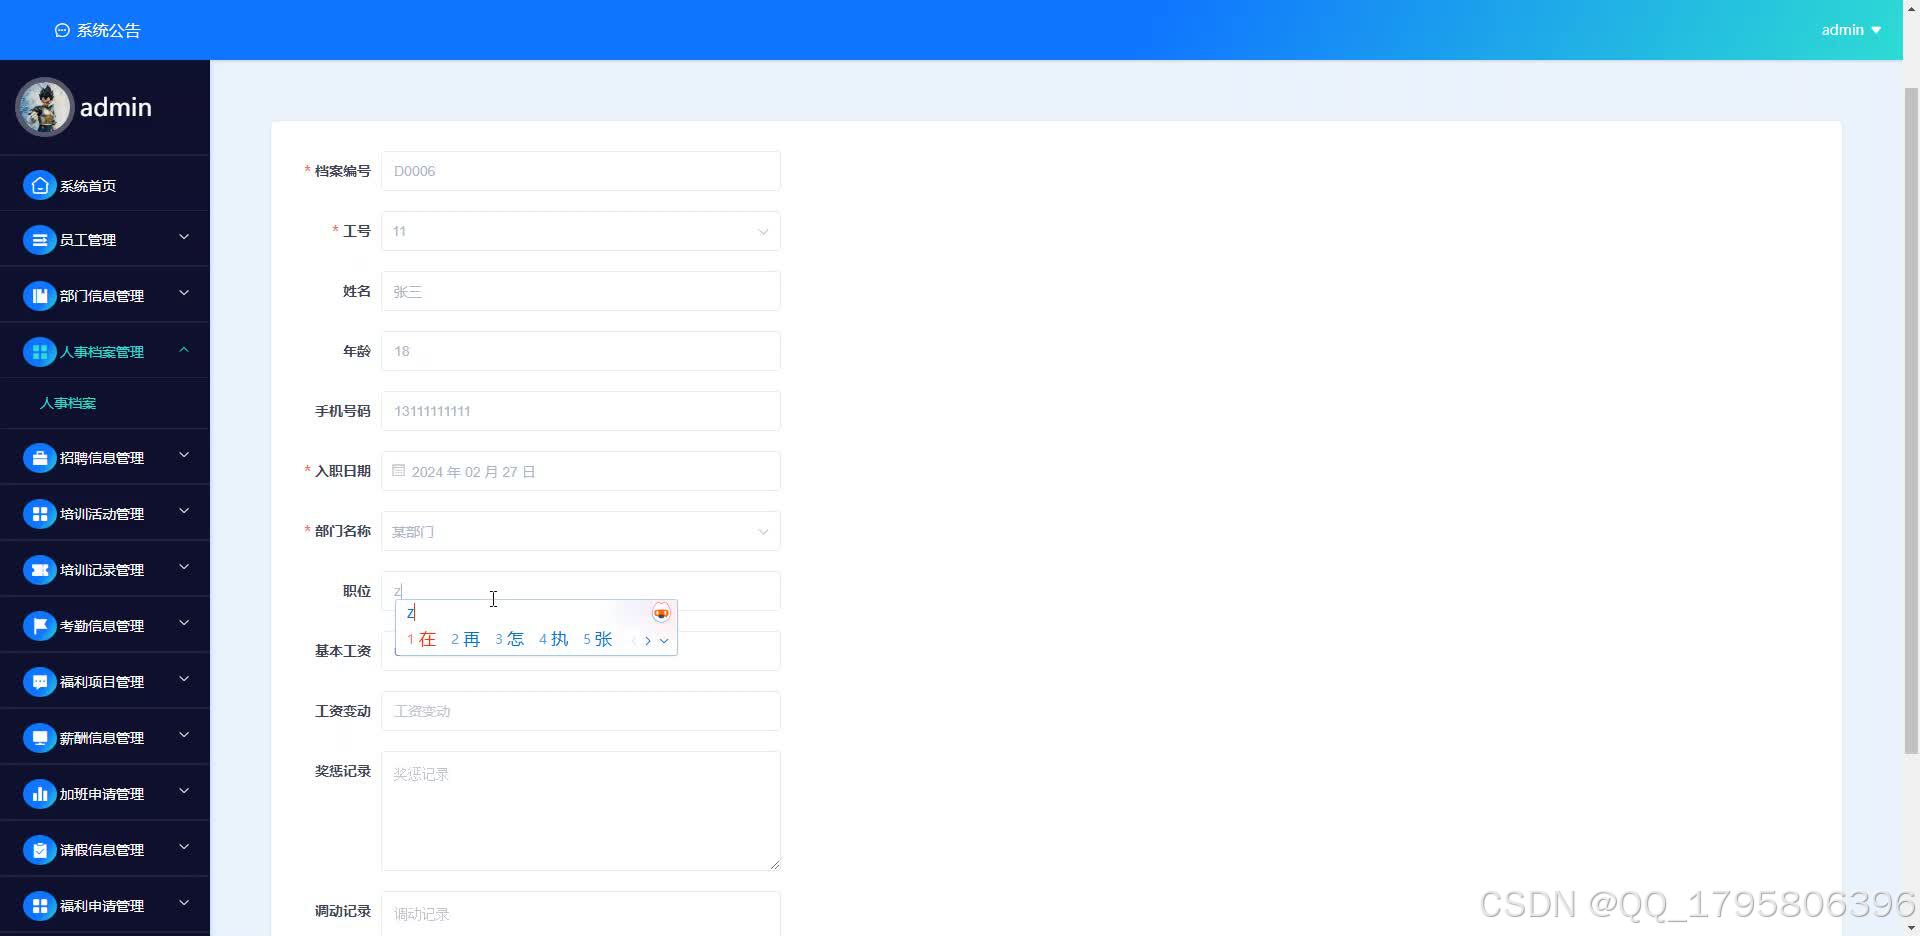Image resolution: width=1920 pixels, height=936 pixels.
Task: Expand the 部门信息管理 chevron
Action: coord(184,294)
